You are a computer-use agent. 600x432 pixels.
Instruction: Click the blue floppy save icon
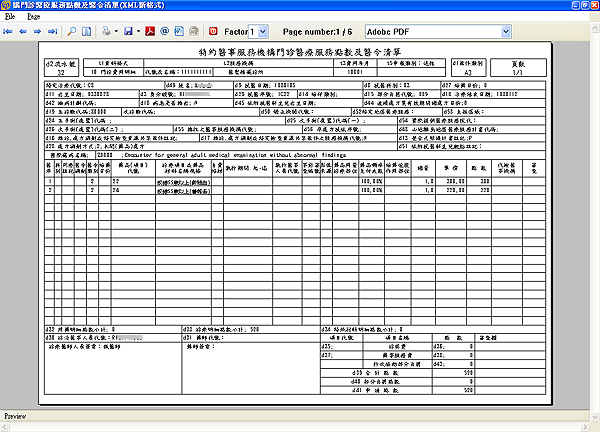(129, 32)
